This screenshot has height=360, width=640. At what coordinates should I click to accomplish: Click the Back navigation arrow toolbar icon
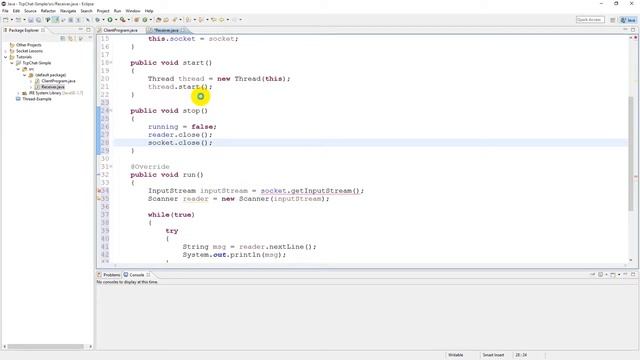[222, 20]
